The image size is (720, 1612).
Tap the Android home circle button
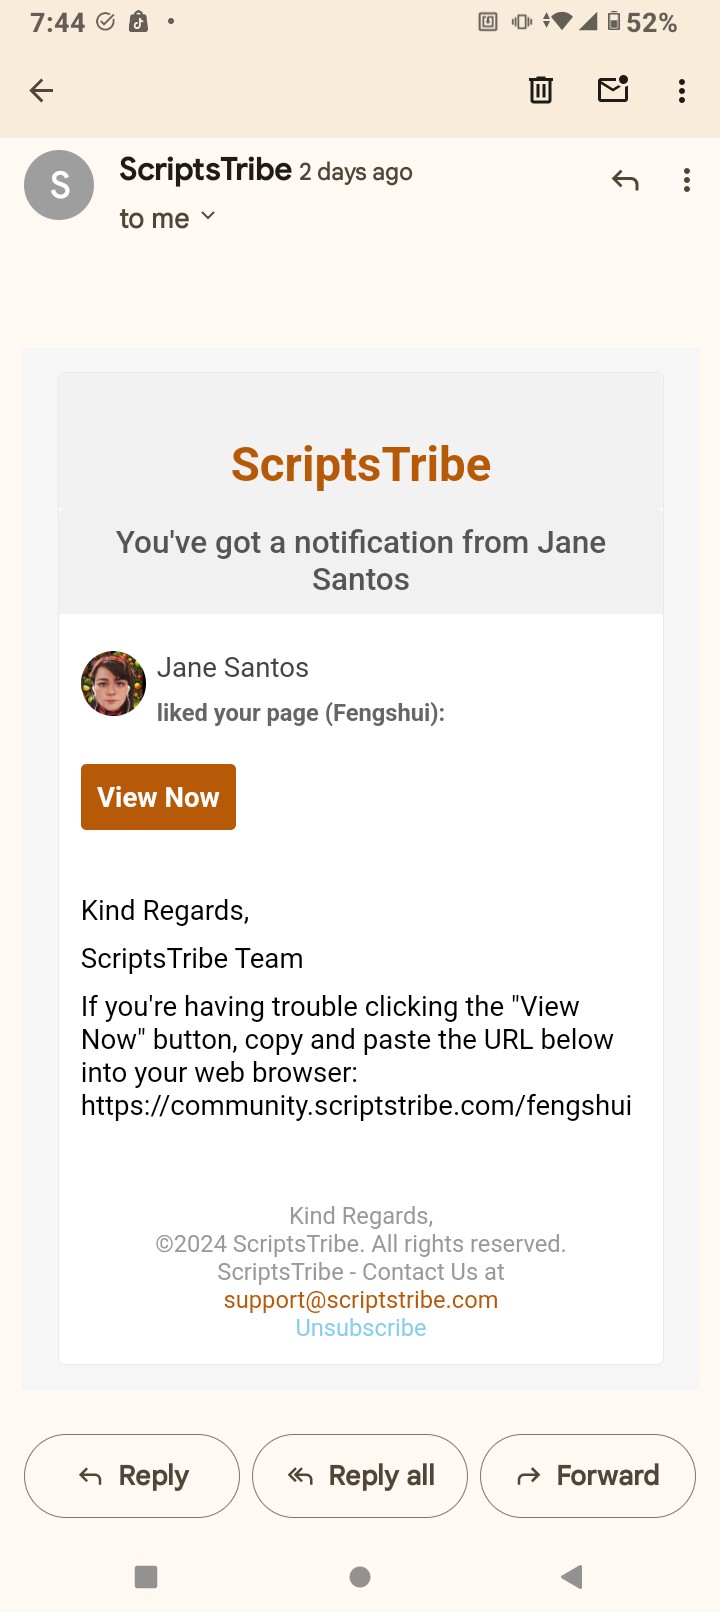(x=360, y=1577)
